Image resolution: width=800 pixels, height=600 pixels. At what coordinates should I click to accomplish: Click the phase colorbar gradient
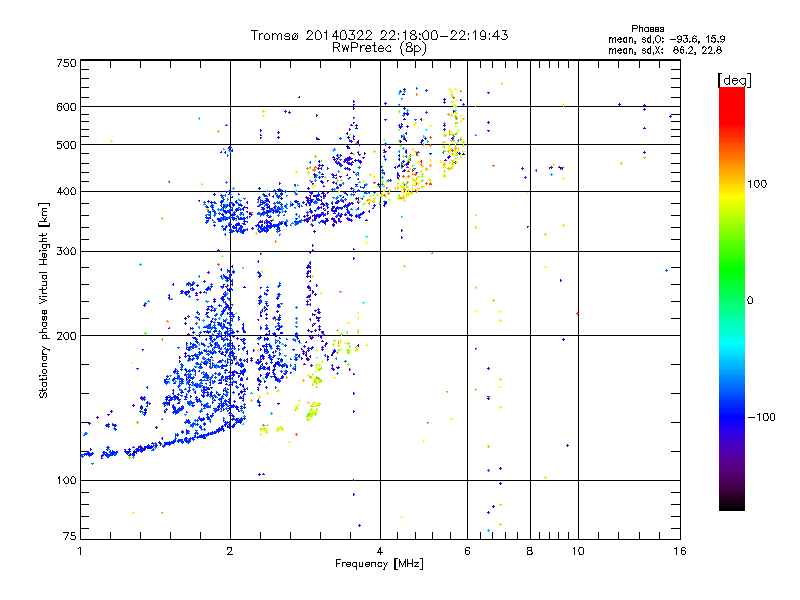(x=732, y=299)
